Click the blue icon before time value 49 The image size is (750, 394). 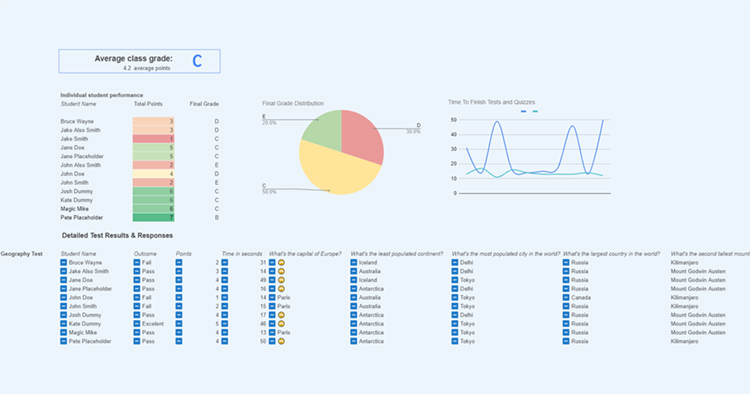tap(225, 280)
